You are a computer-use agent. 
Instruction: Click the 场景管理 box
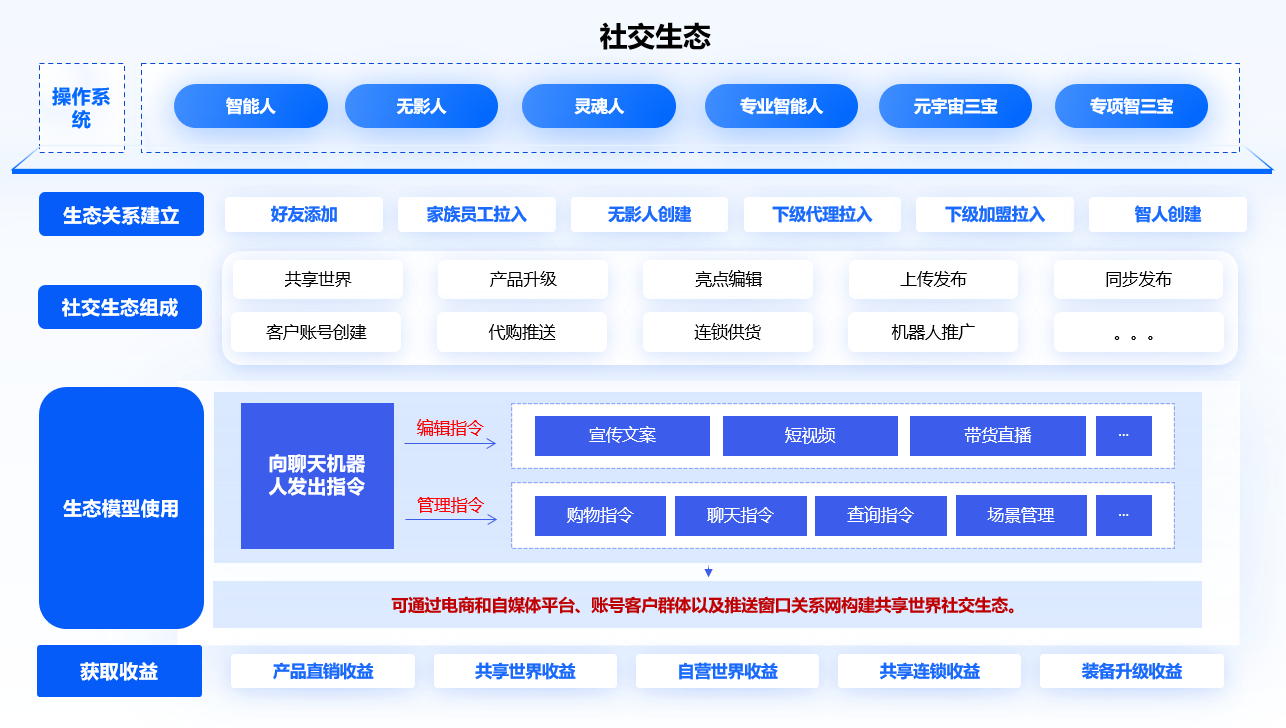click(x=1021, y=516)
